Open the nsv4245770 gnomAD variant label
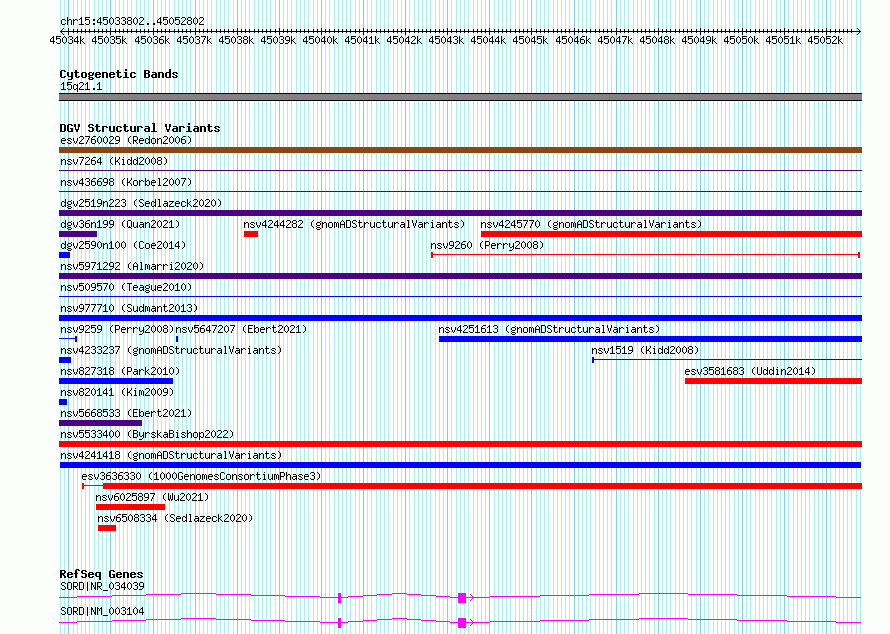Screen dimensions: 890x634 pyautogui.click(x=591, y=224)
